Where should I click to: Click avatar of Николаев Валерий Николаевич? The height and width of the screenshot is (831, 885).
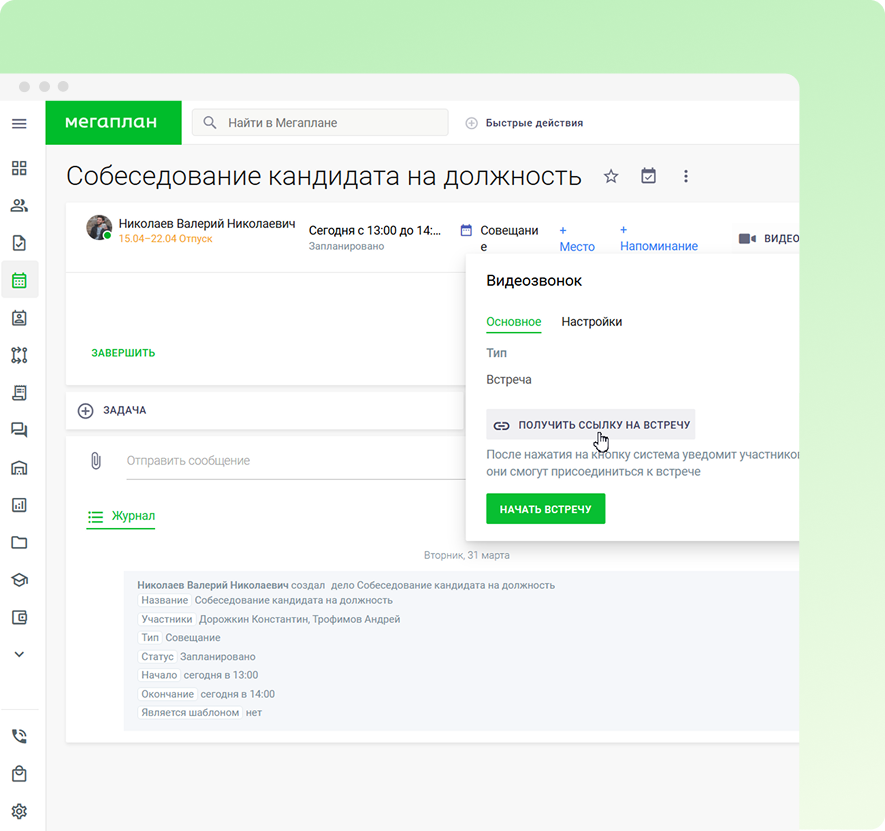point(99,228)
